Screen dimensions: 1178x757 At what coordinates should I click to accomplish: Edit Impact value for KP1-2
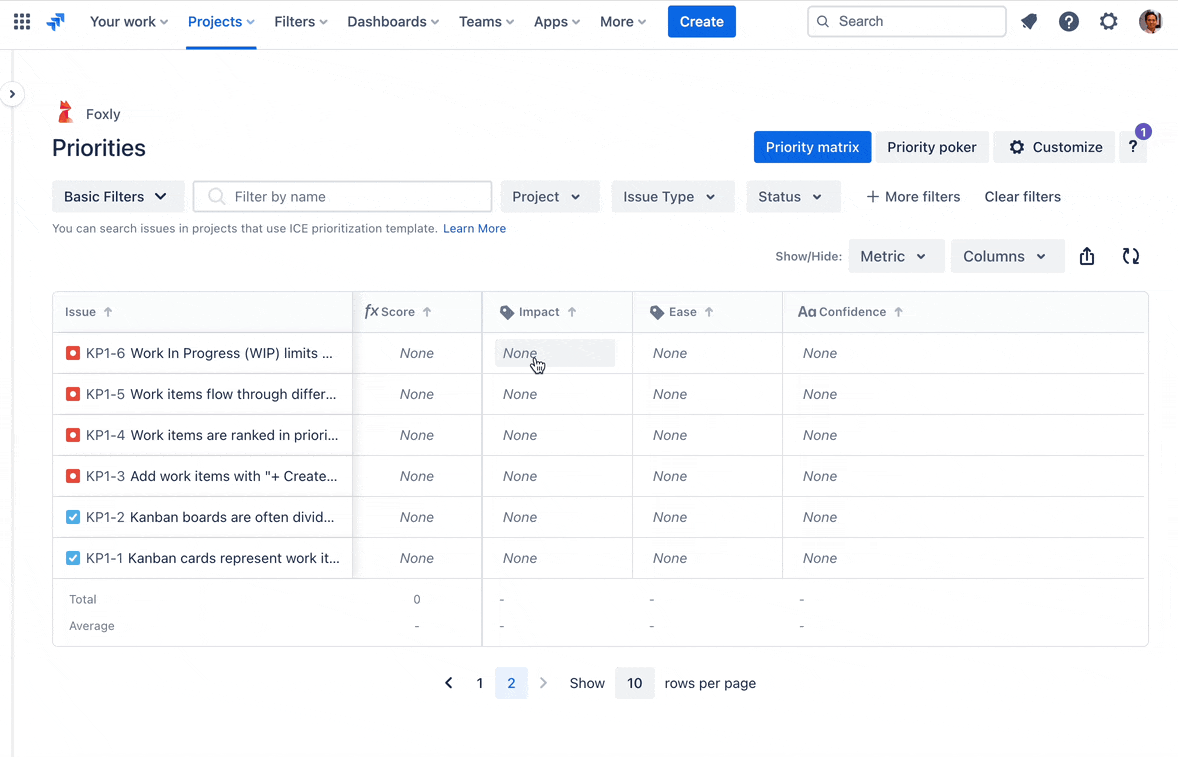click(520, 517)
